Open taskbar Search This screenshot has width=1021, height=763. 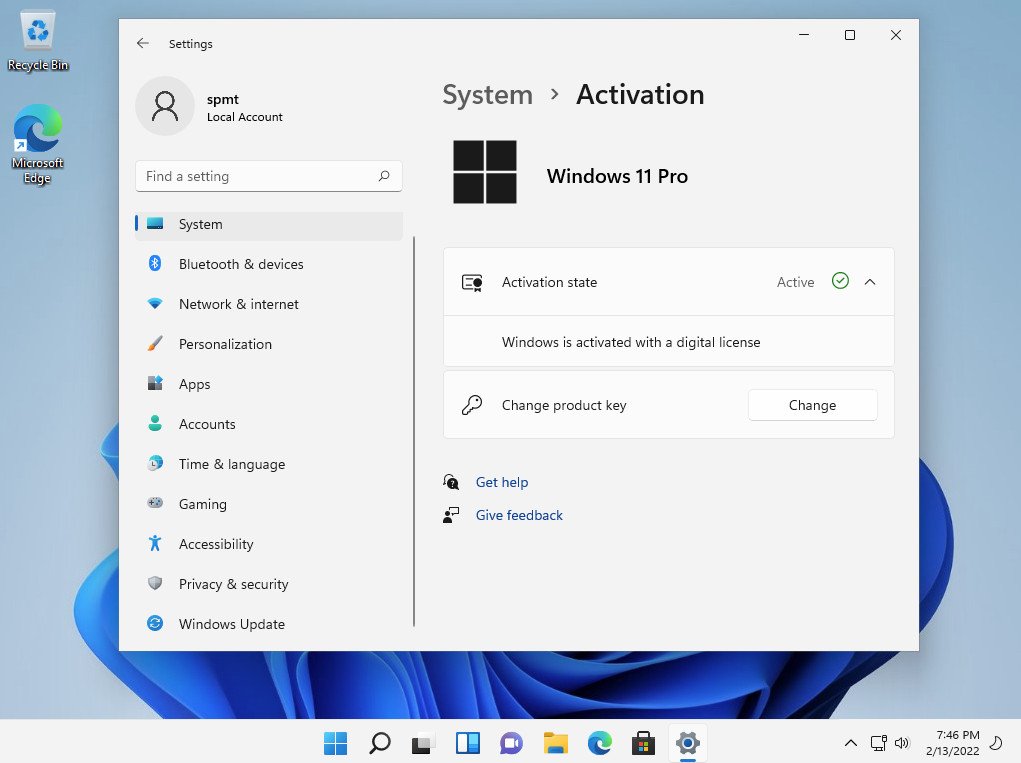(380, 743)
